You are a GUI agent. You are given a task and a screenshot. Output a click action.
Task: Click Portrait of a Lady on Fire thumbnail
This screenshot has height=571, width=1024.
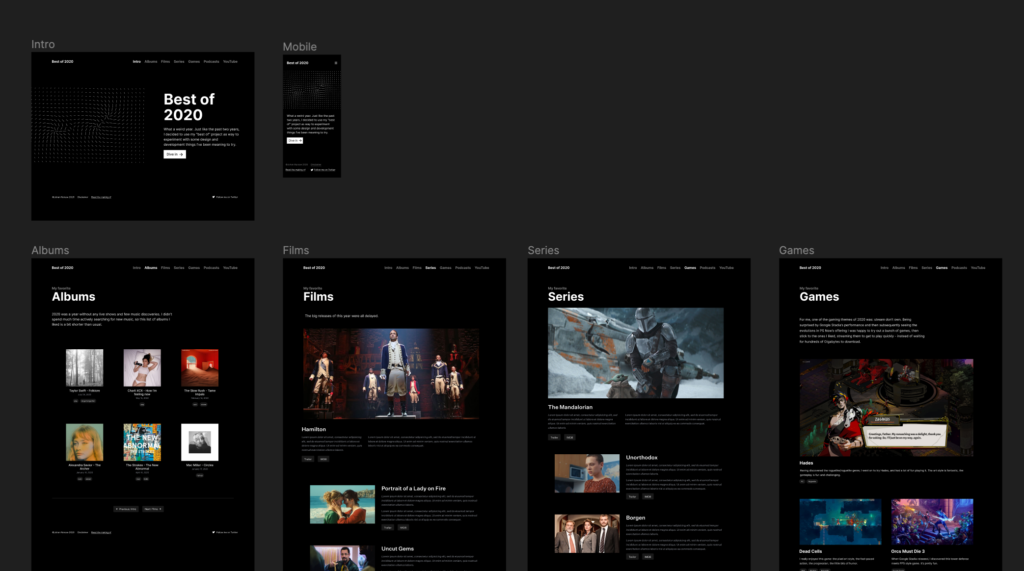coord(342,504)
